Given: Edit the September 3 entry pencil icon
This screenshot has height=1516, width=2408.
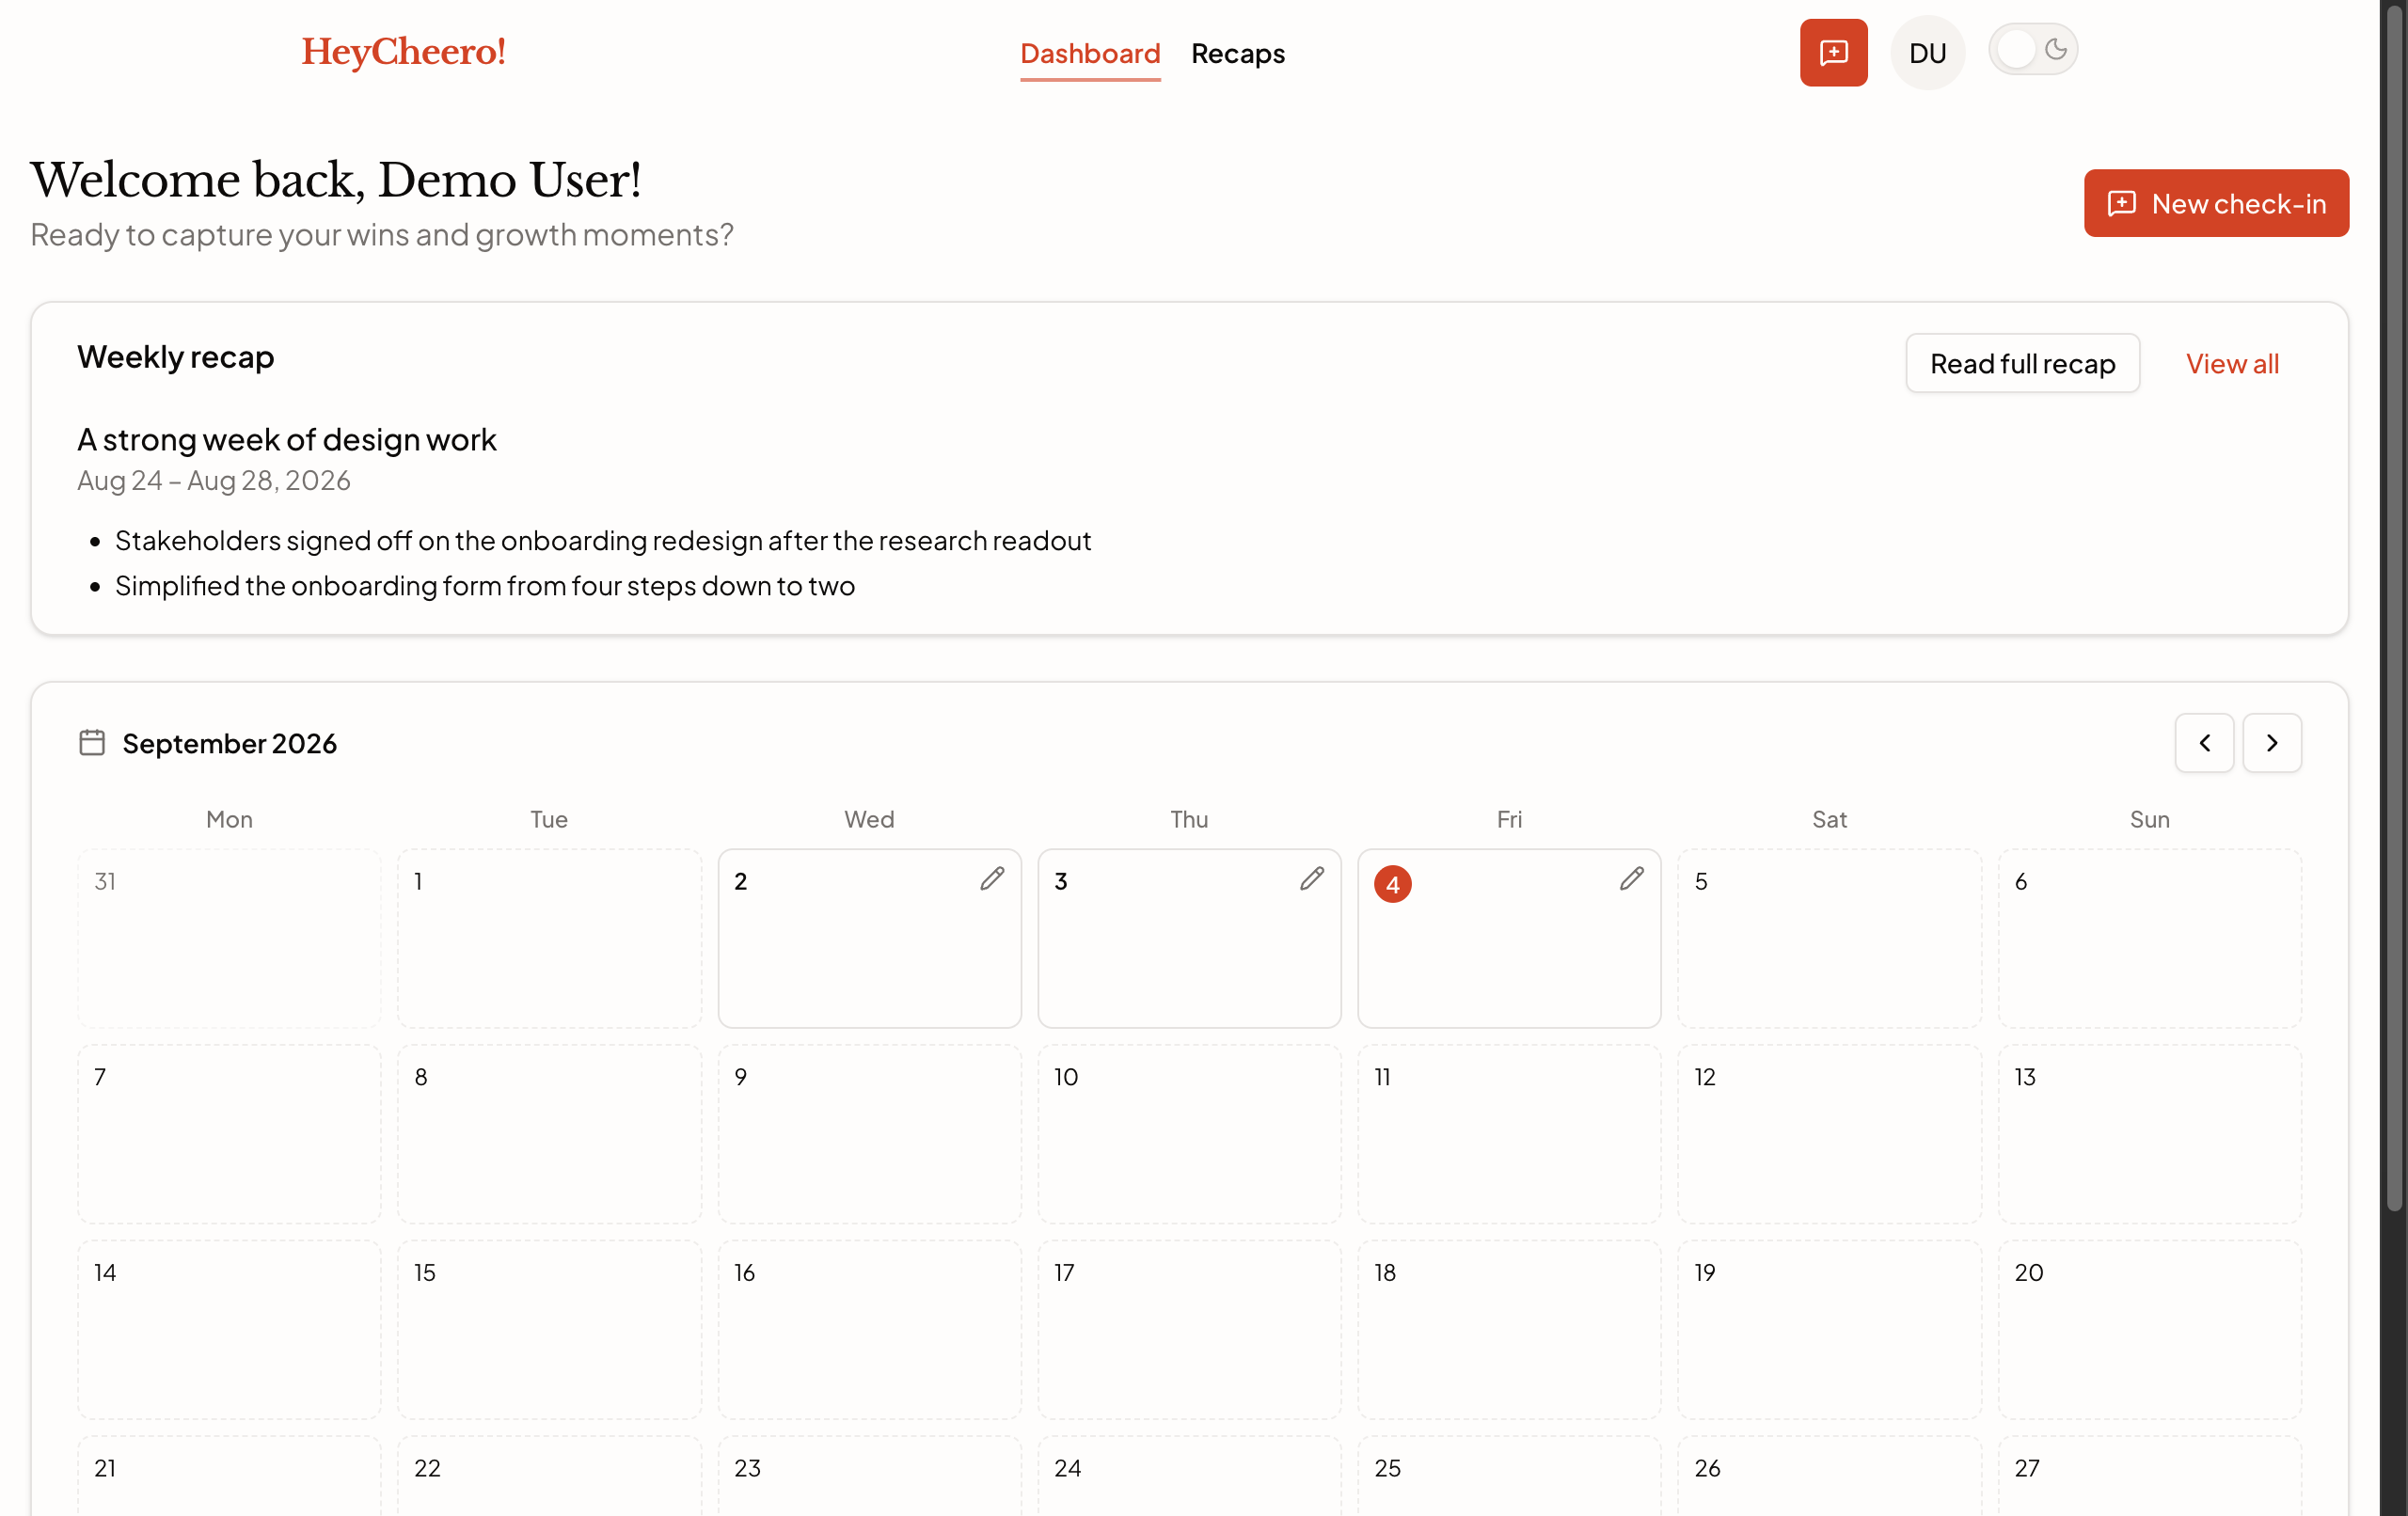Looking at the screenshot, I should tap(1311, 879).
